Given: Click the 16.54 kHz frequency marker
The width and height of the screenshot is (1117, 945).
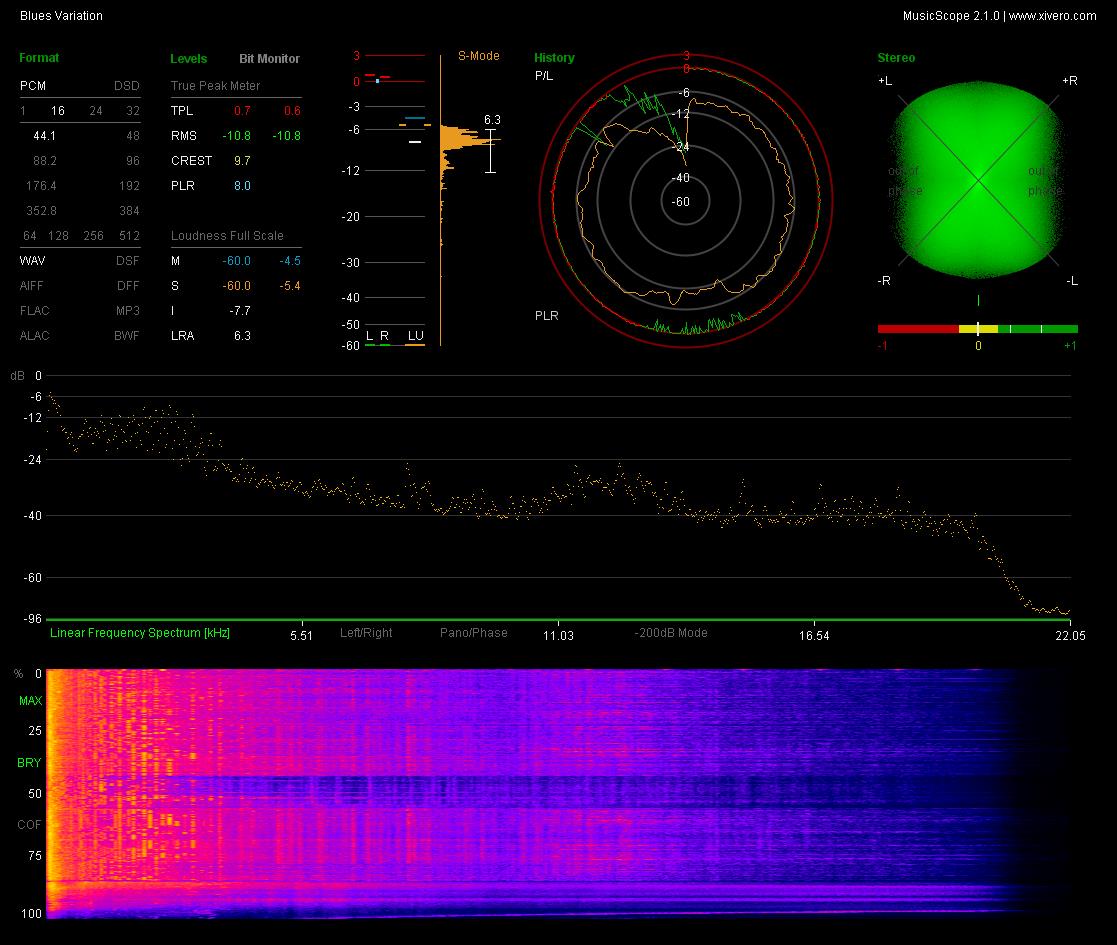Looking at the screenshot, I should tap(814, 635).
